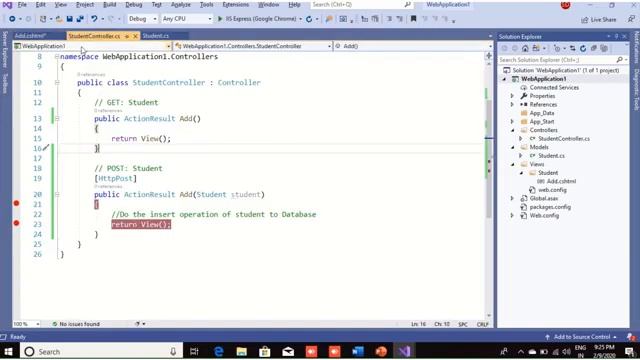Select StudentController.cs in Solution Explorer
640x360 pixels.
click(x=564, y=139)
